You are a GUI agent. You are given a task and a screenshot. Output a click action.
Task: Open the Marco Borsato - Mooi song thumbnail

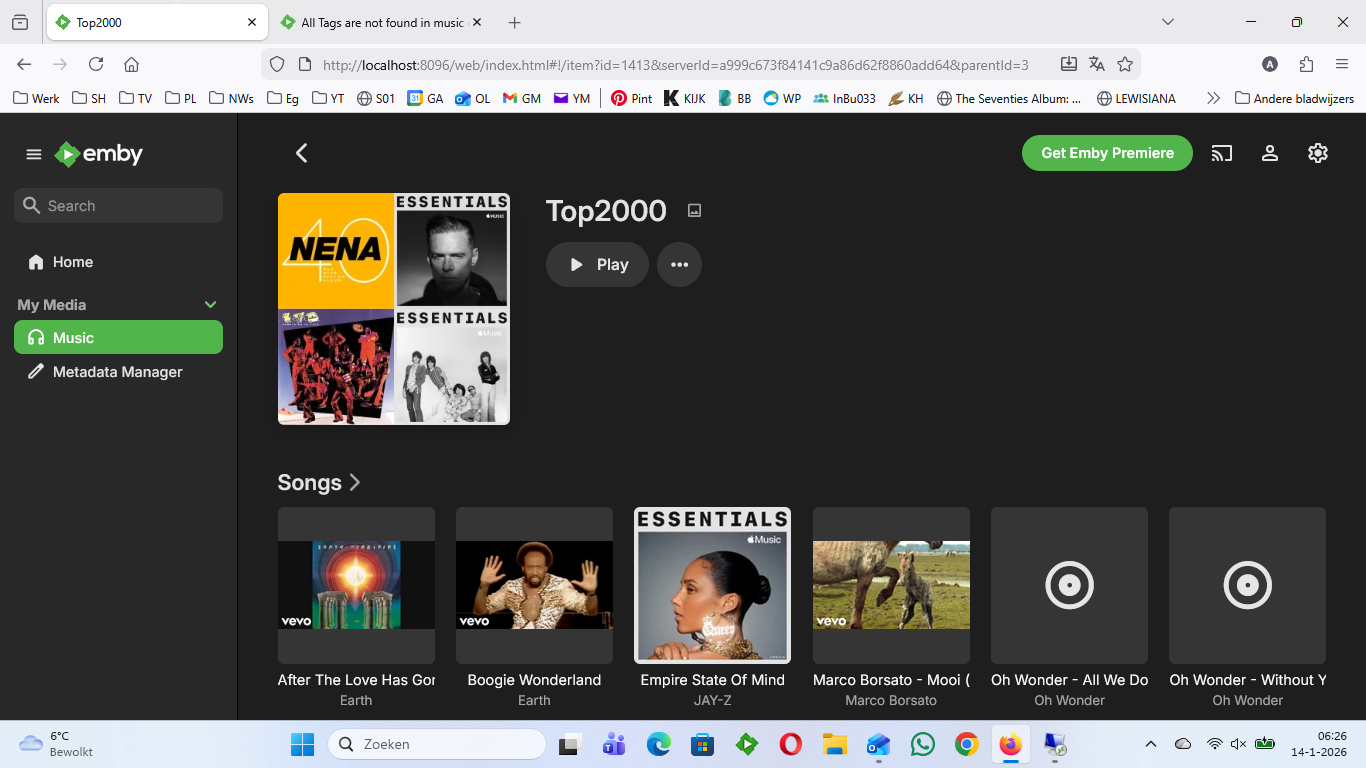click(x=891, y=585)
